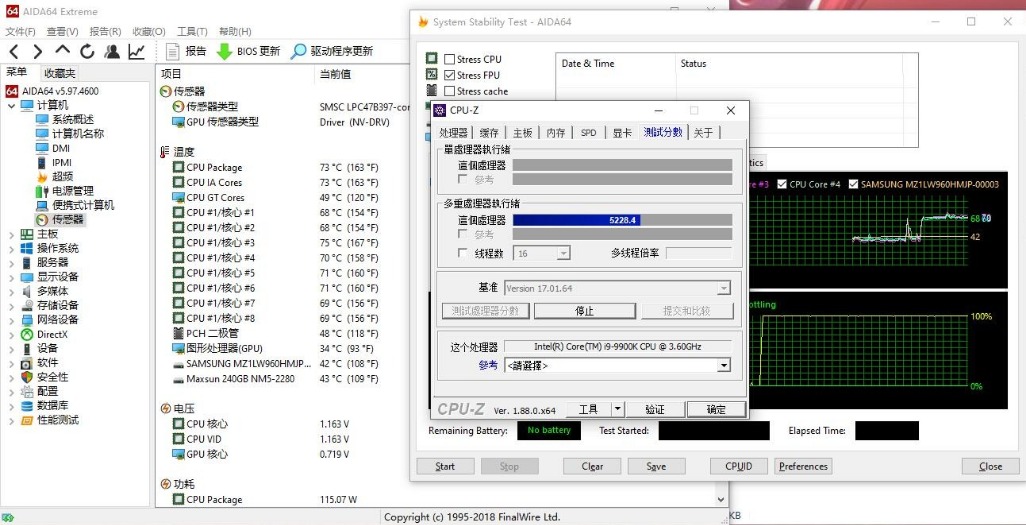Open the 基准 Version 17.01.64 dropdown
Image resolution: width=1026 pixels, height=525 pixels.
[723, 288]
